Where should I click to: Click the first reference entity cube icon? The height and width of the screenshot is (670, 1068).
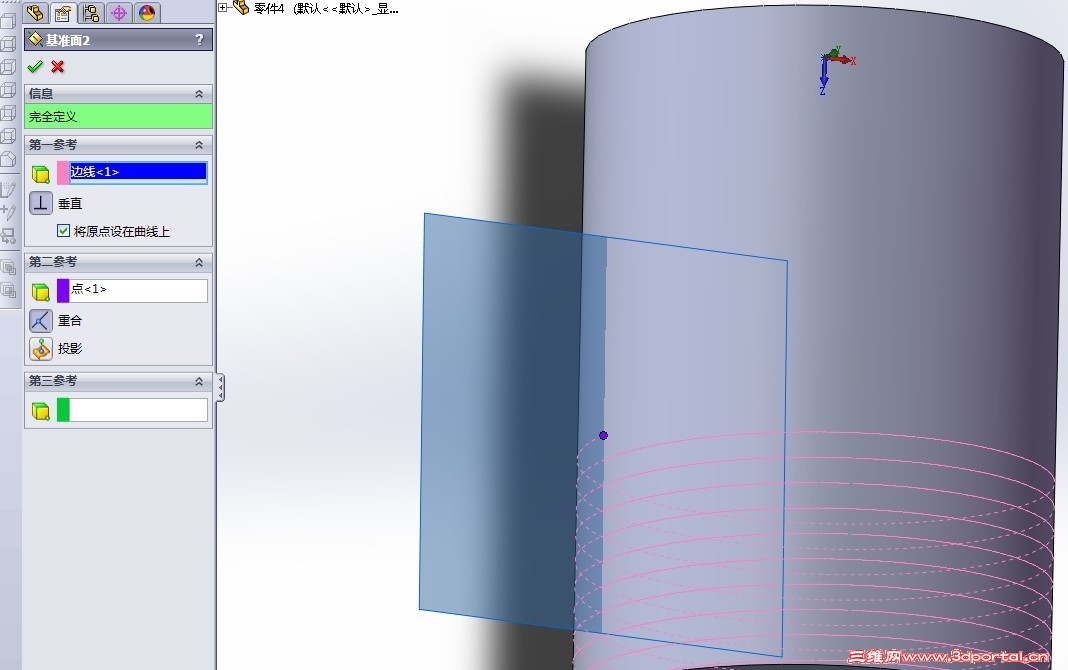click(x=41, y=174)
